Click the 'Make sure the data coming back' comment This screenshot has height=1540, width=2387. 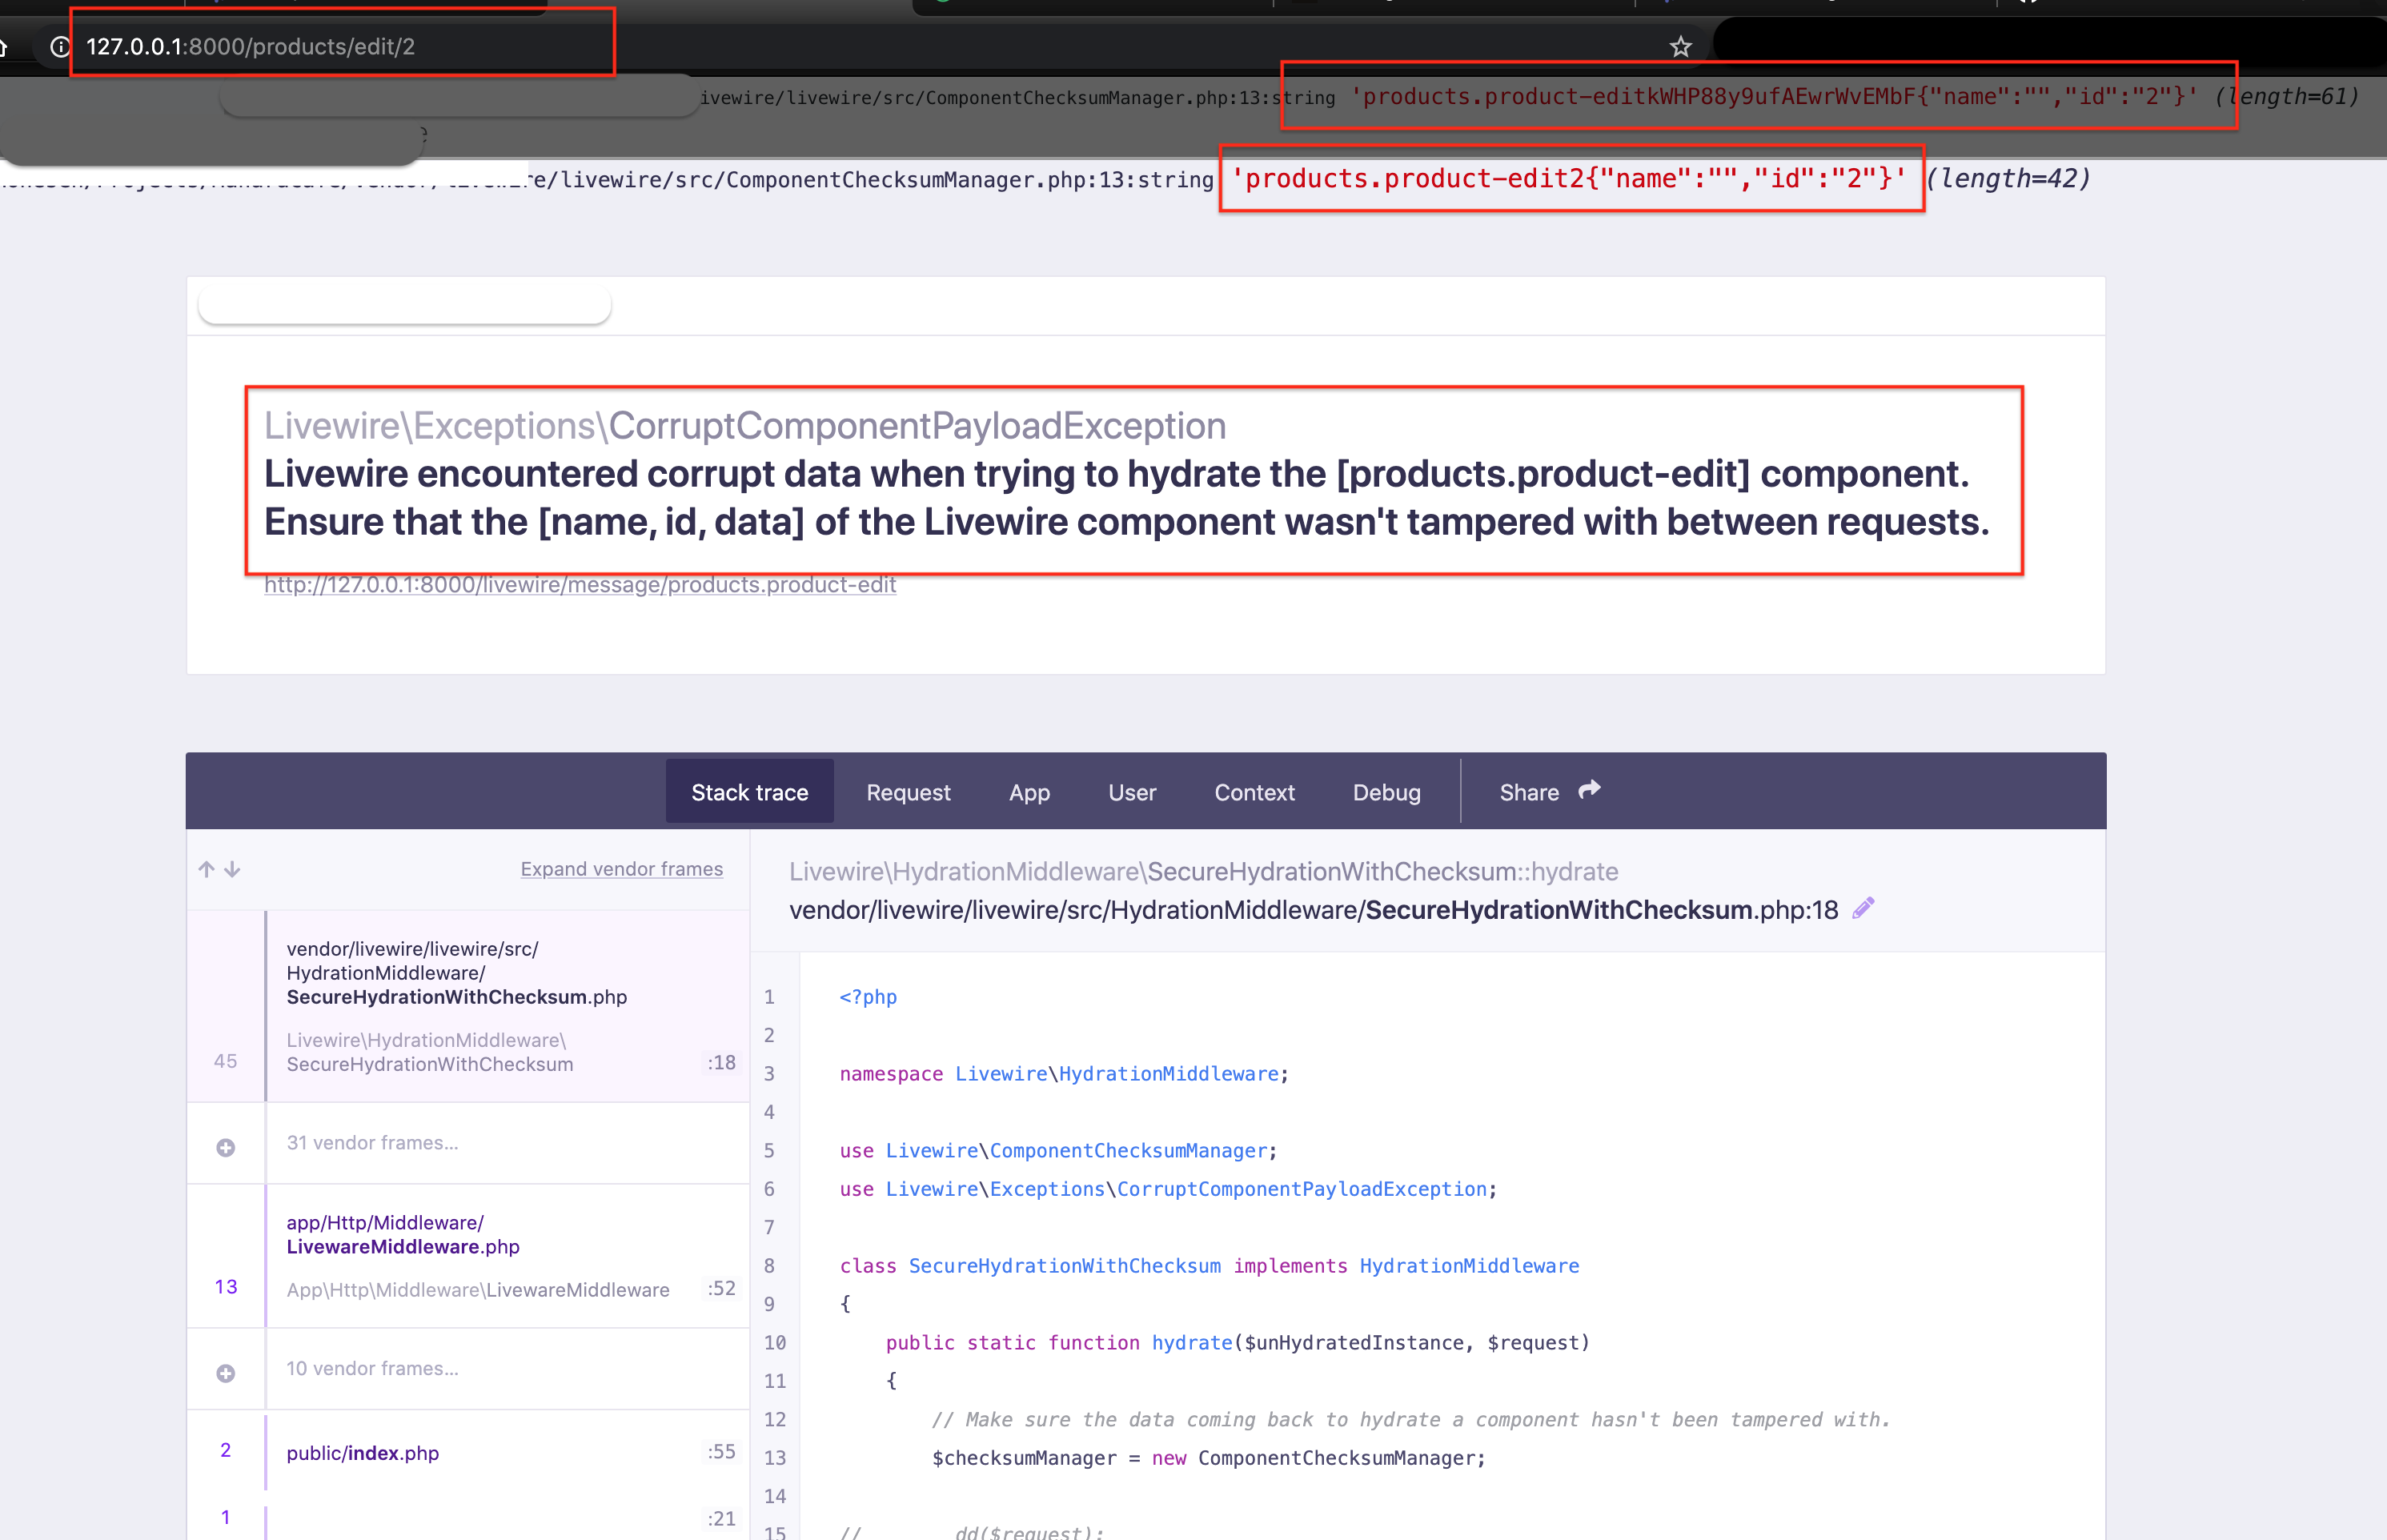[1410, 1420]
